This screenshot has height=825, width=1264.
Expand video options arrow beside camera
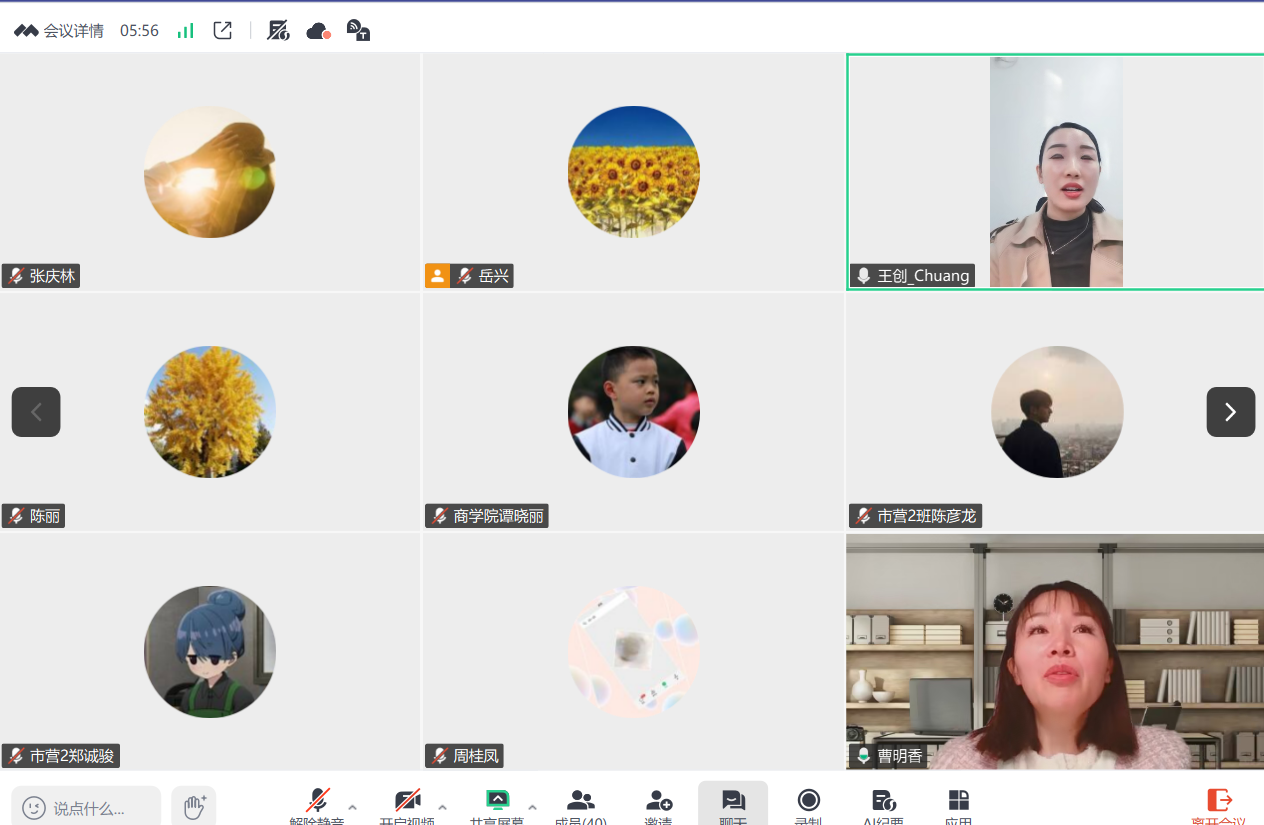442,806
